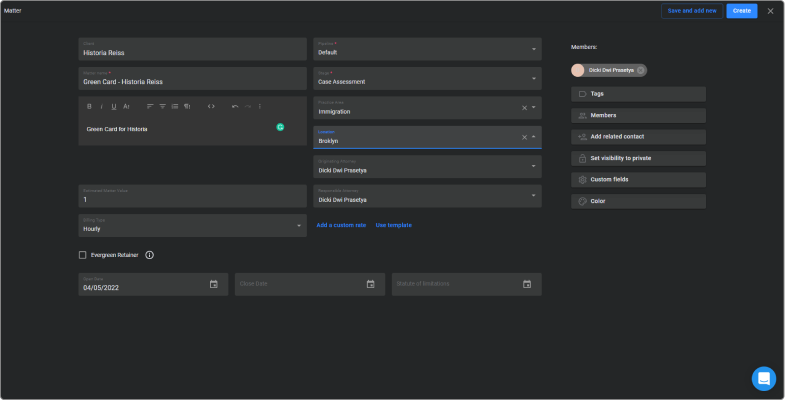
Task: Insert a code block in description
Action: coord(211,106)
